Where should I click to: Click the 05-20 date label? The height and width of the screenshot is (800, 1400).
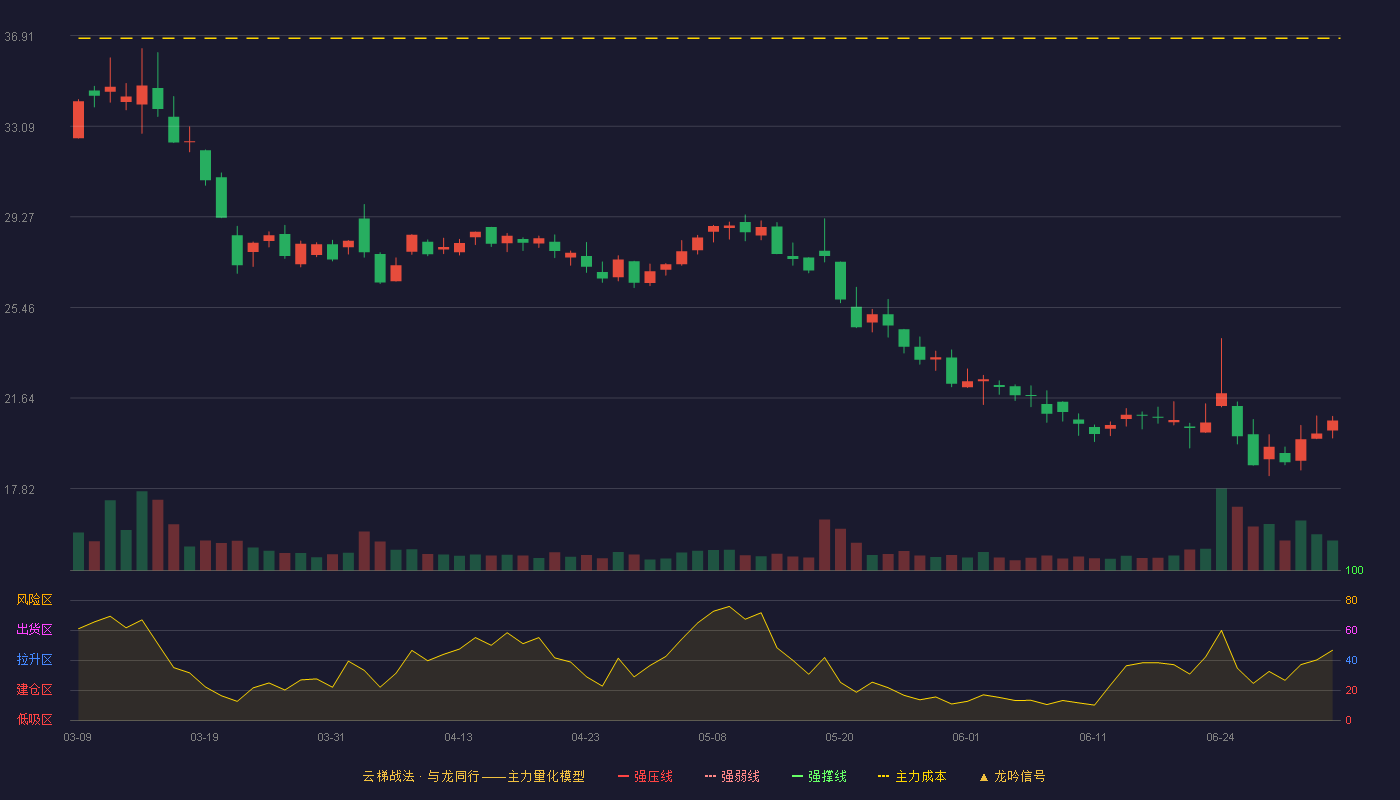click(839, 737)
